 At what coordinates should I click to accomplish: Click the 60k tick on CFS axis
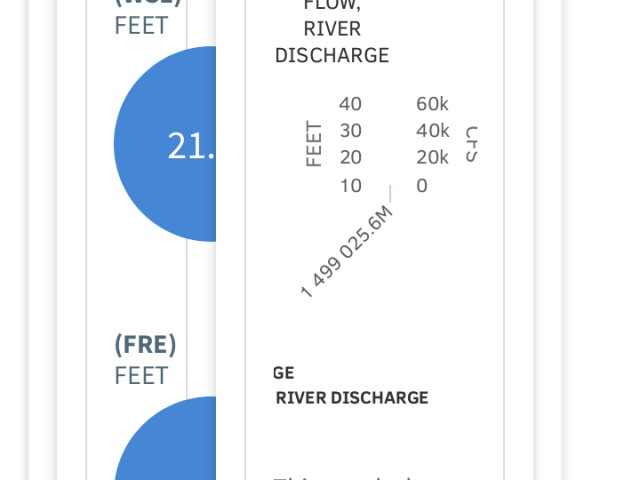(432, 104)
